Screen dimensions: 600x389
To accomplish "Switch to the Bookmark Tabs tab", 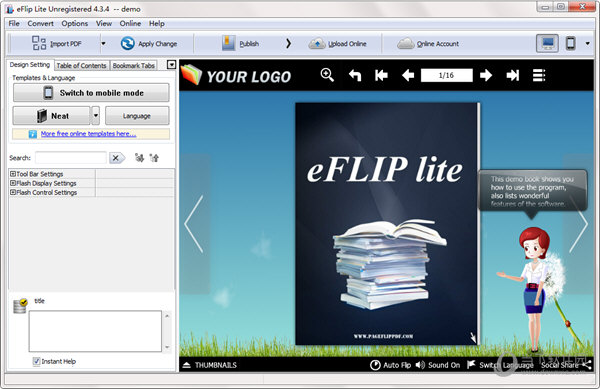I will pyautogui.click(x=134, y=65).
